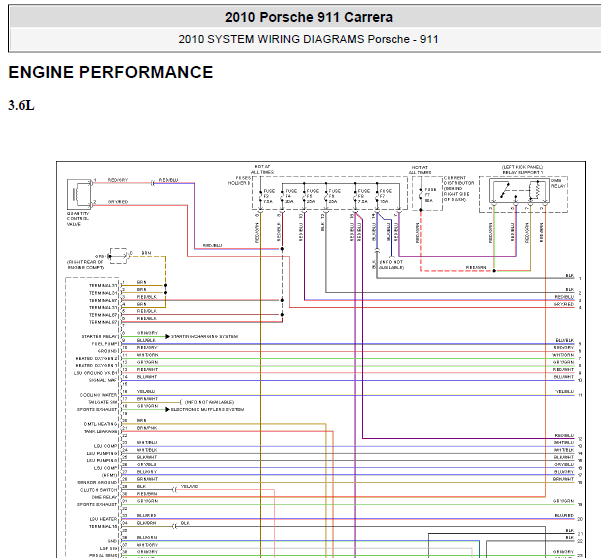Click the dashed ground connector symbol

118,256
